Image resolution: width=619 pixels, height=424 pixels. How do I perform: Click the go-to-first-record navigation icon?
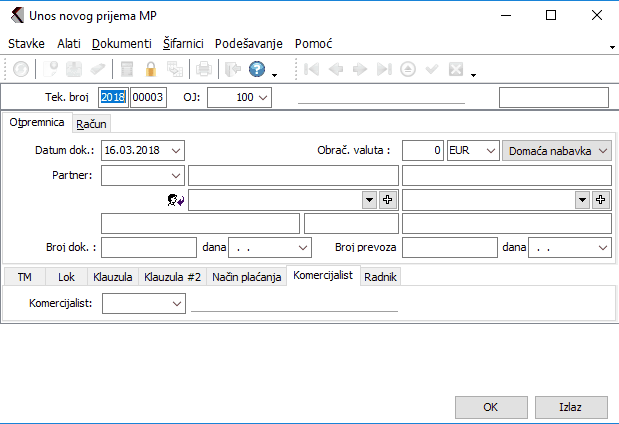[313, 70]
